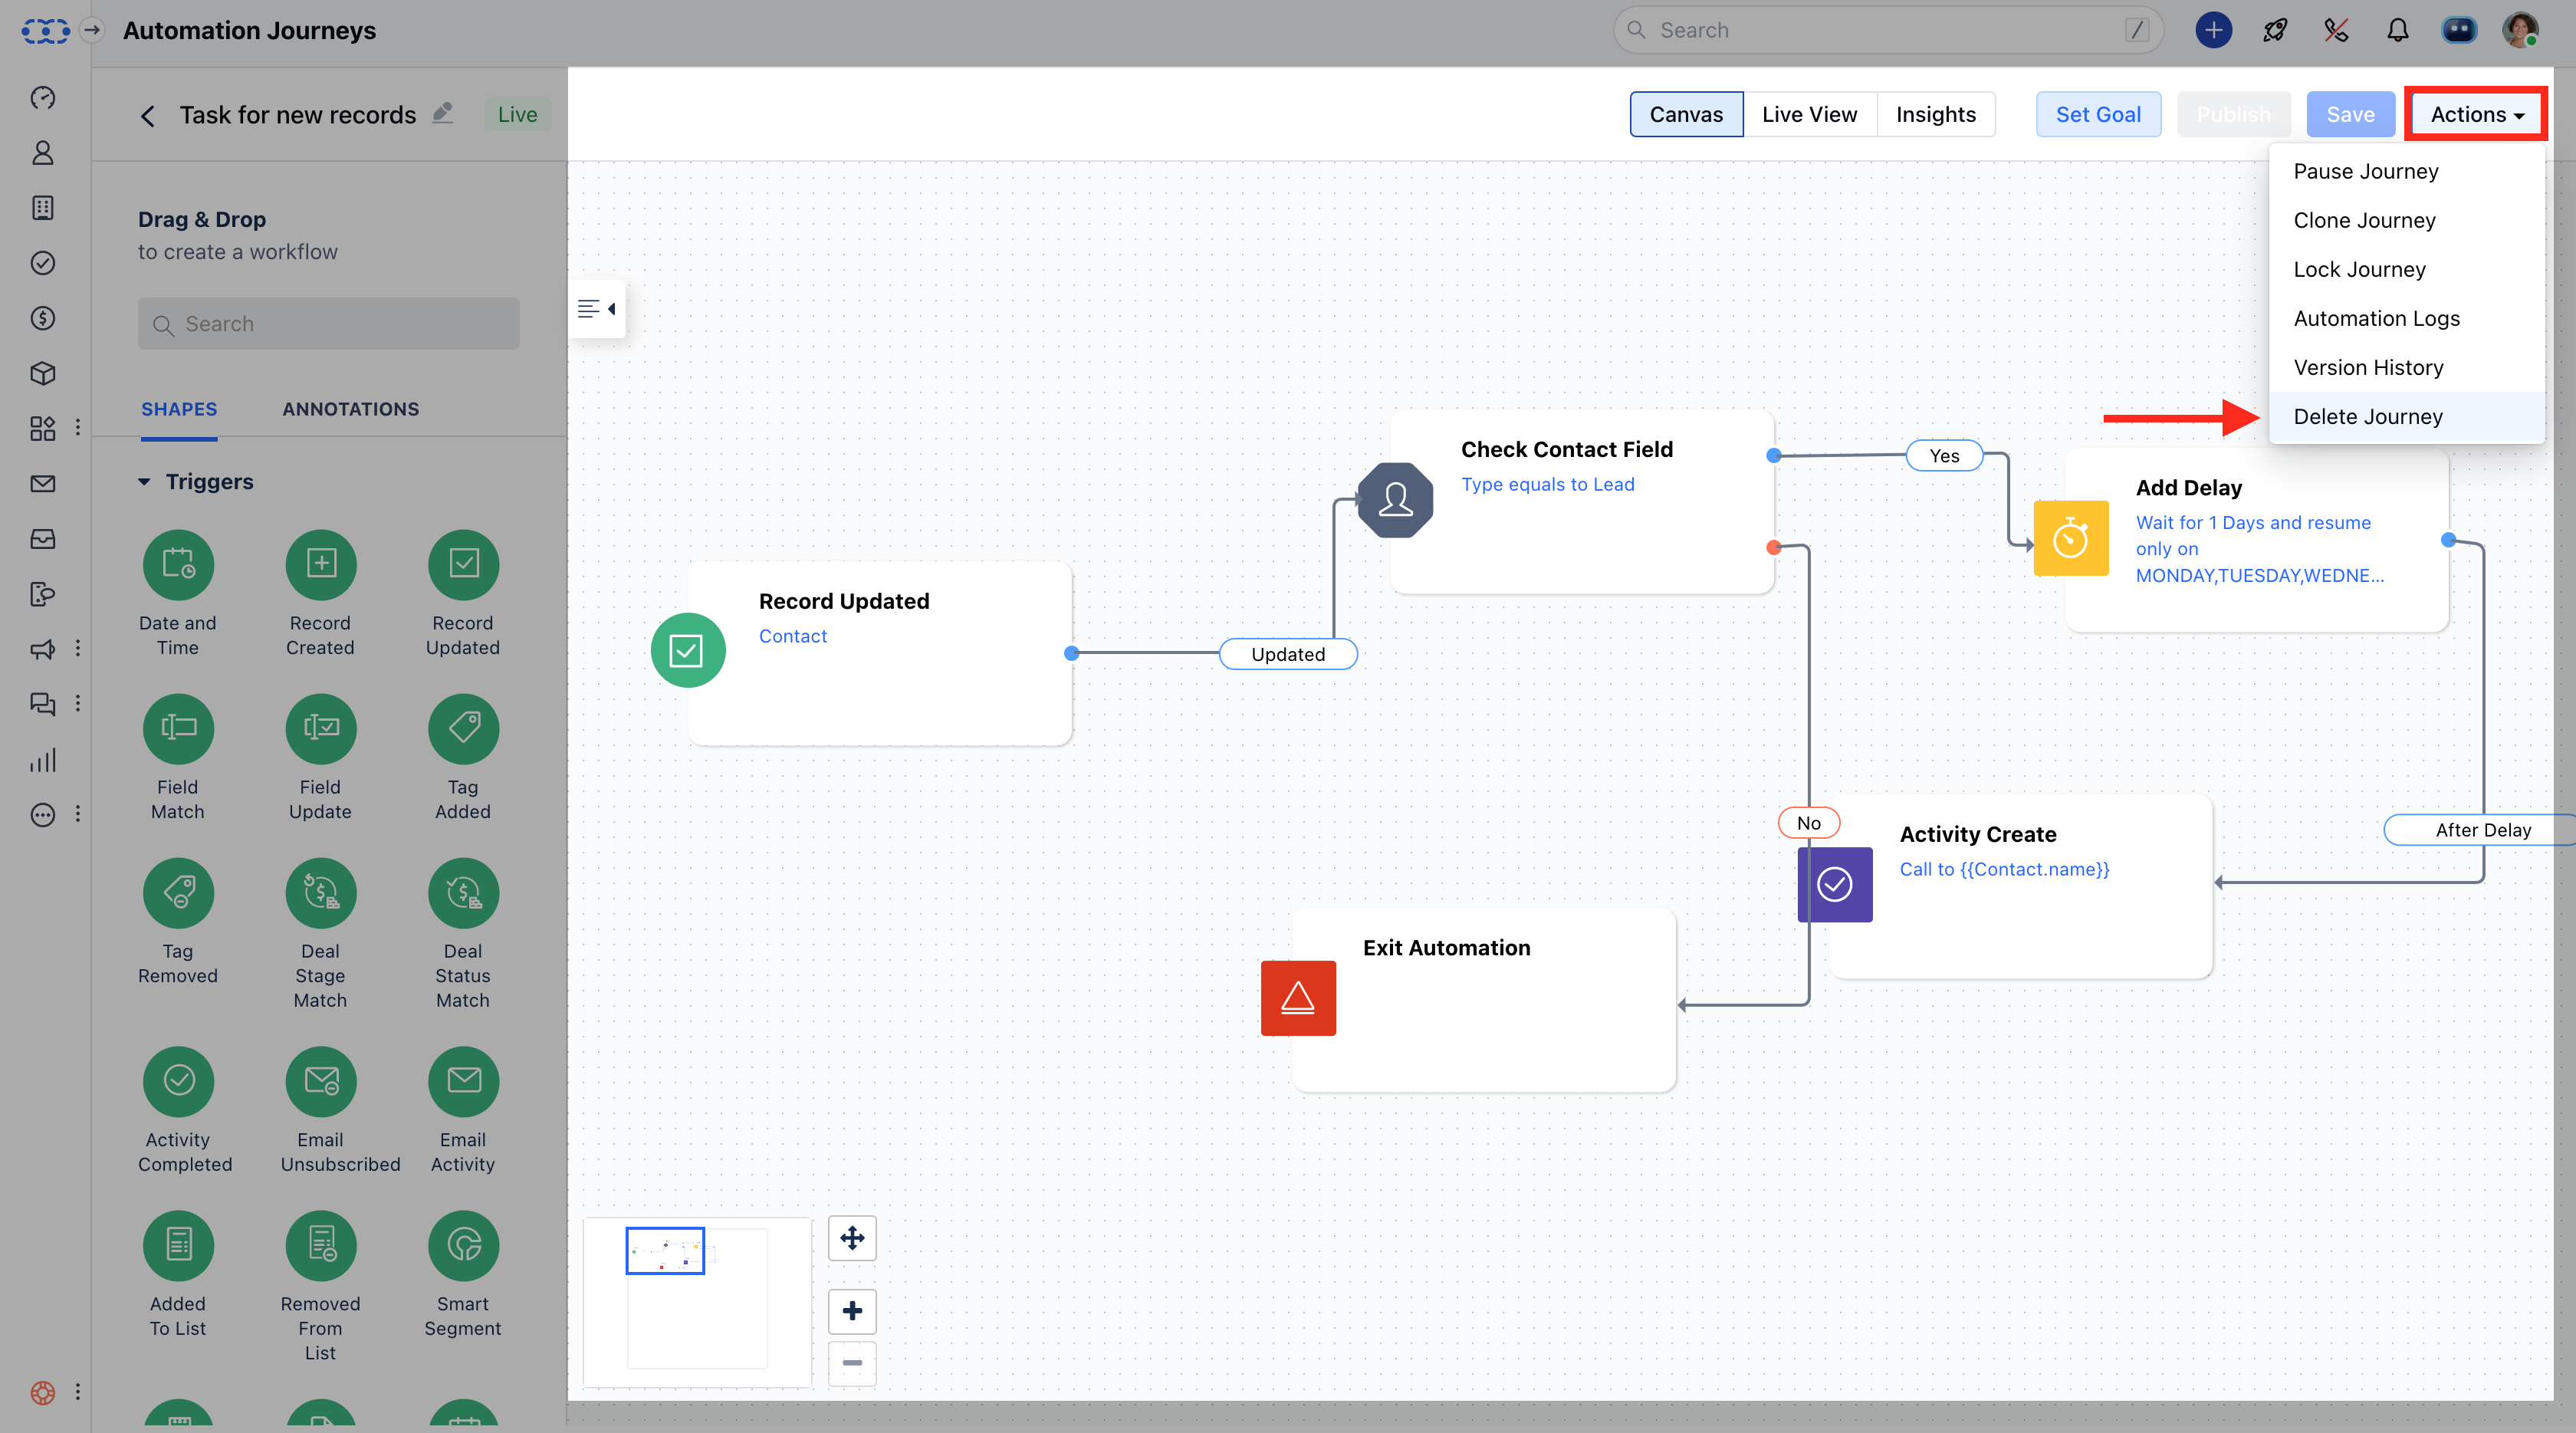Click the notifications bell icon
Viewport: 2576px width, 1433px height.
(x=2397, y=31)
